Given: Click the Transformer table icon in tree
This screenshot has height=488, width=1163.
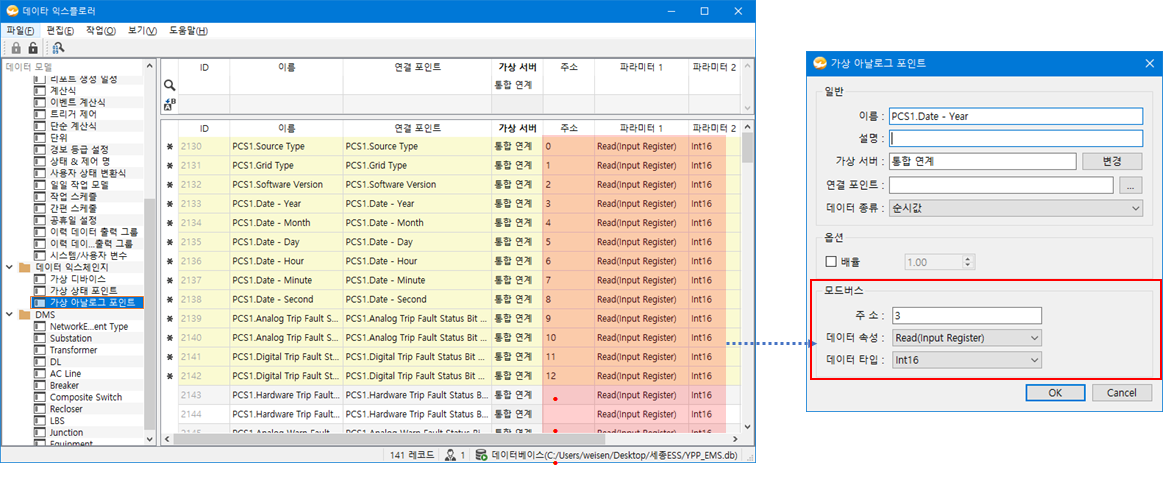Looking at the screenshot, I should [39, 350].
